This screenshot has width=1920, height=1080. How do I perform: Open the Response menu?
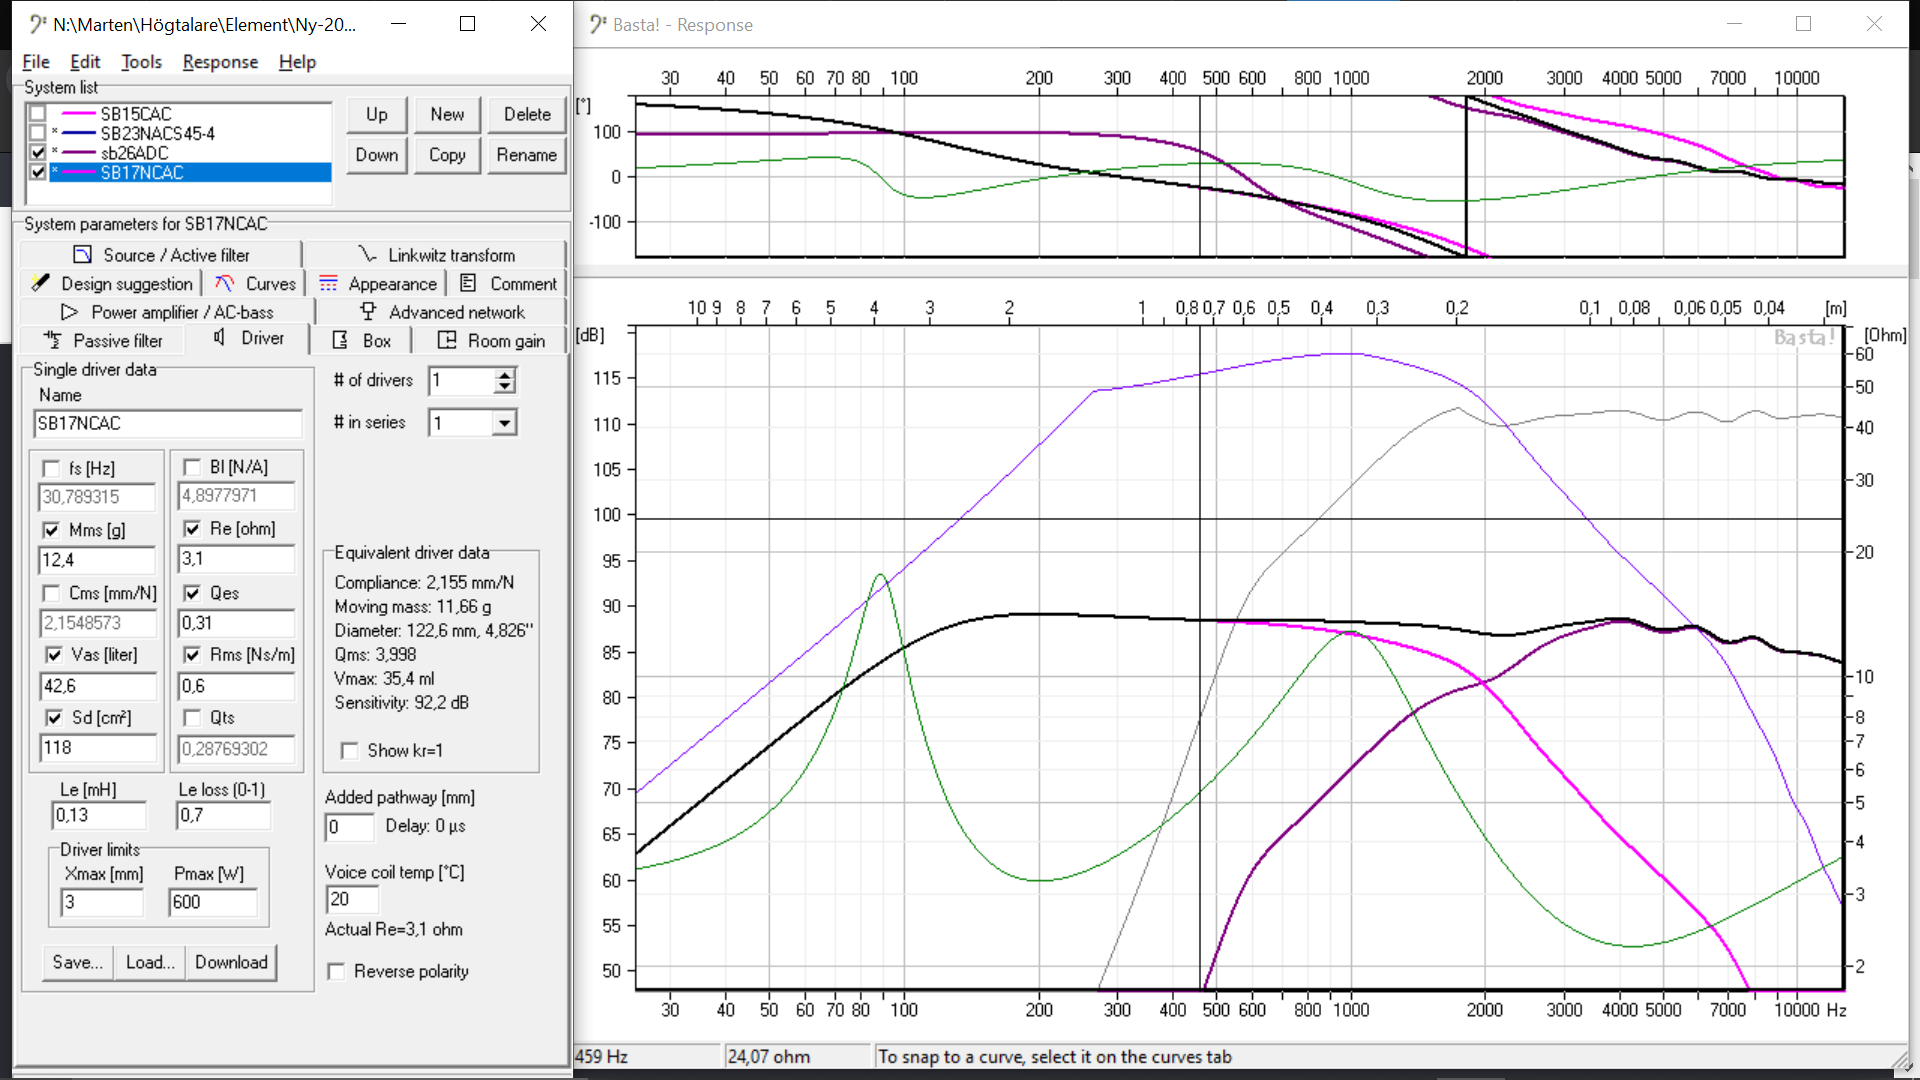(220, 61)
